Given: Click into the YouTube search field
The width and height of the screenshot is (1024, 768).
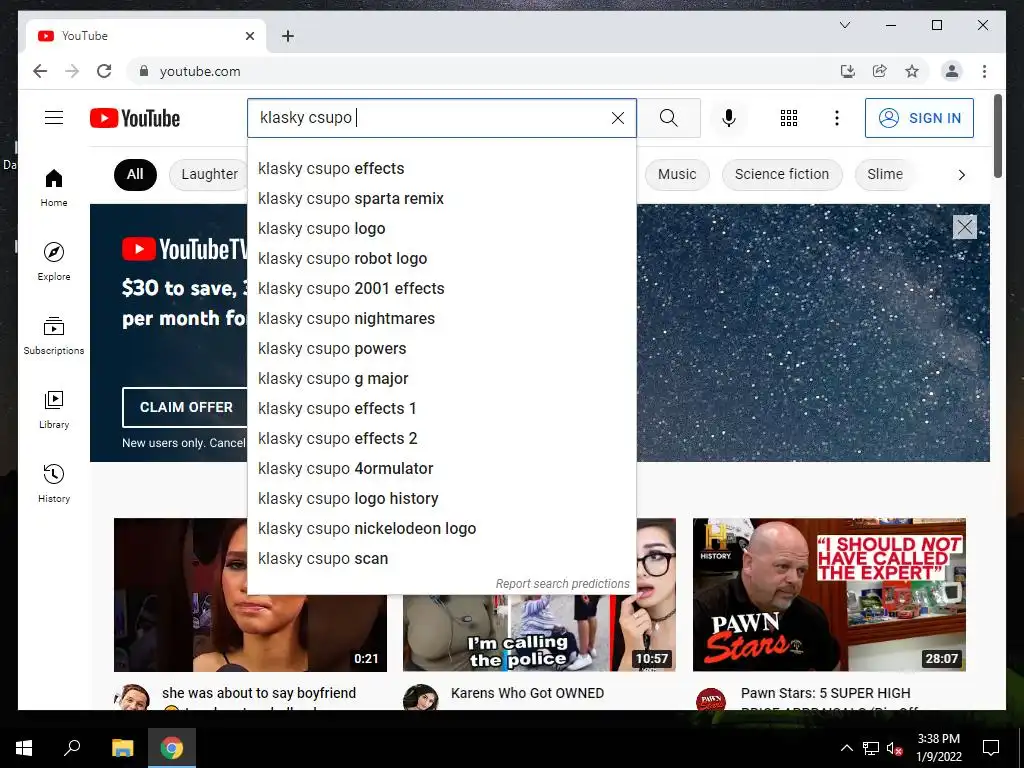Looking at the screenshot, I should [431, 118].
